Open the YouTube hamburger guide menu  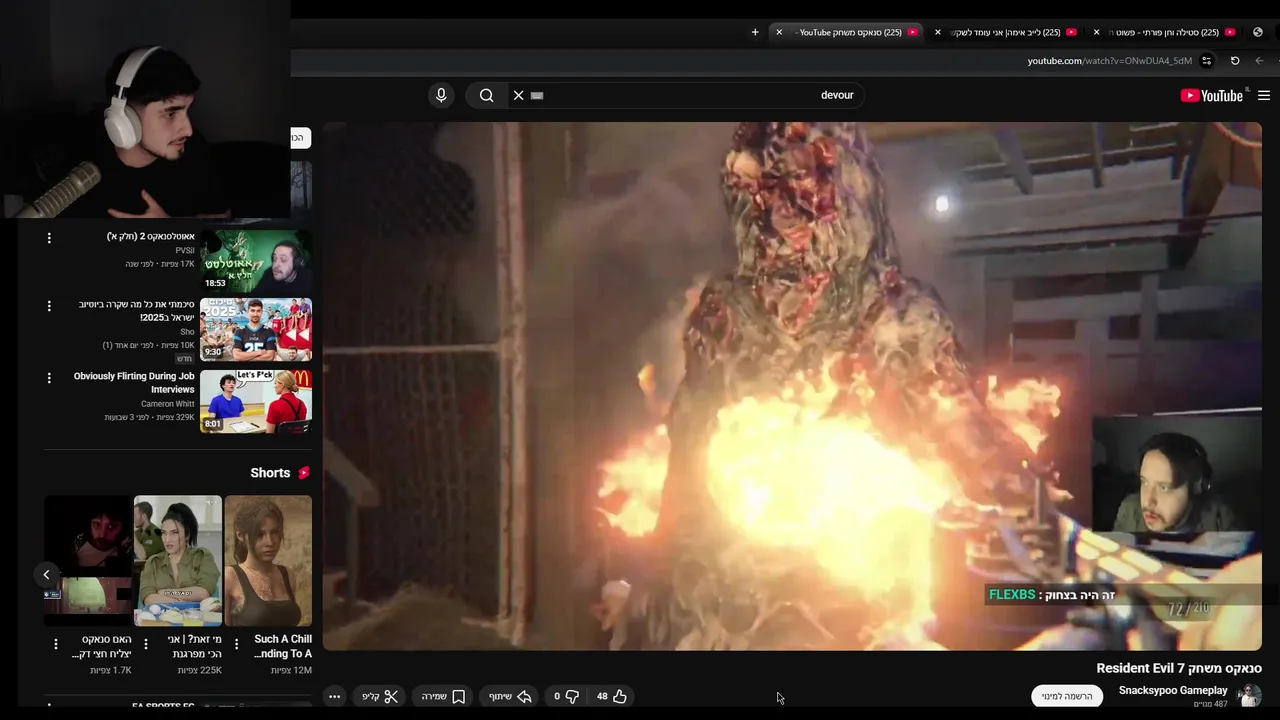(x=1264, y=96)
